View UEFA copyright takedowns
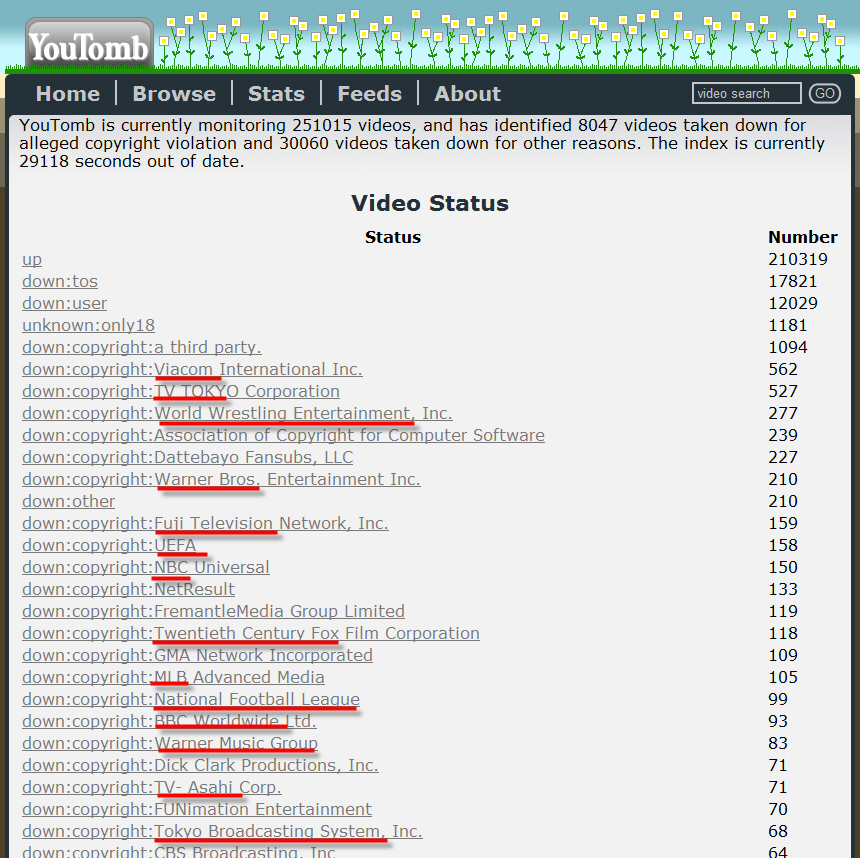 pyautogui.click(x=109, y=545)
